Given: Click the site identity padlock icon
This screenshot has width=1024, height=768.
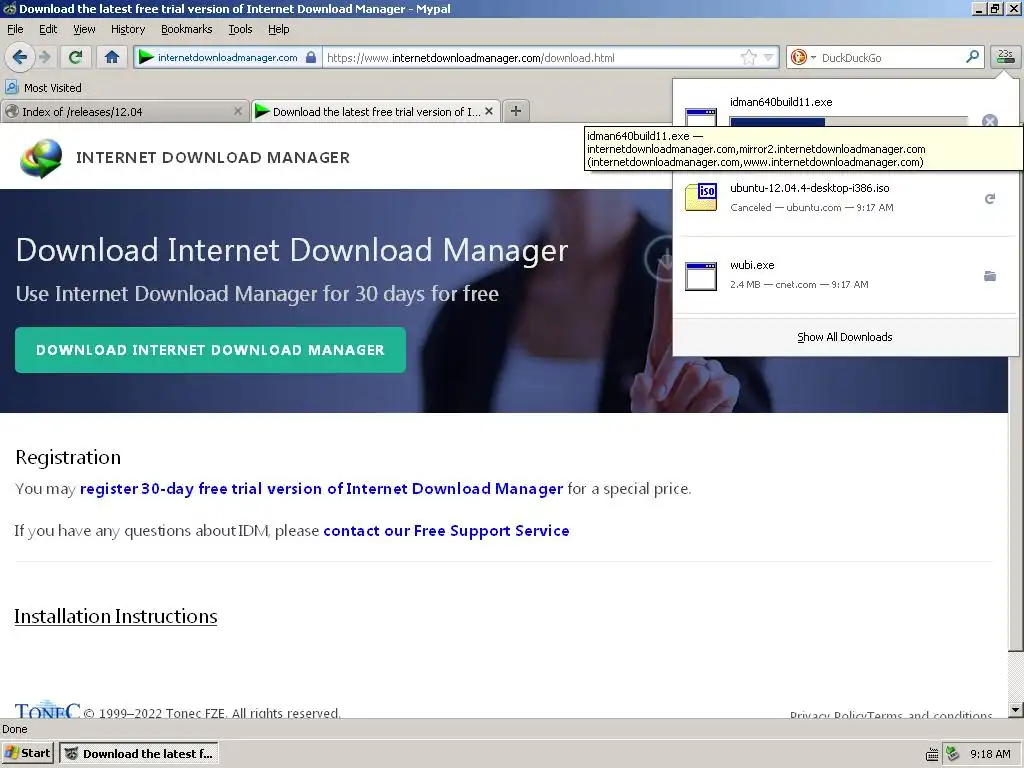Looking at the screenshot, I should click(x=312, y=57).
